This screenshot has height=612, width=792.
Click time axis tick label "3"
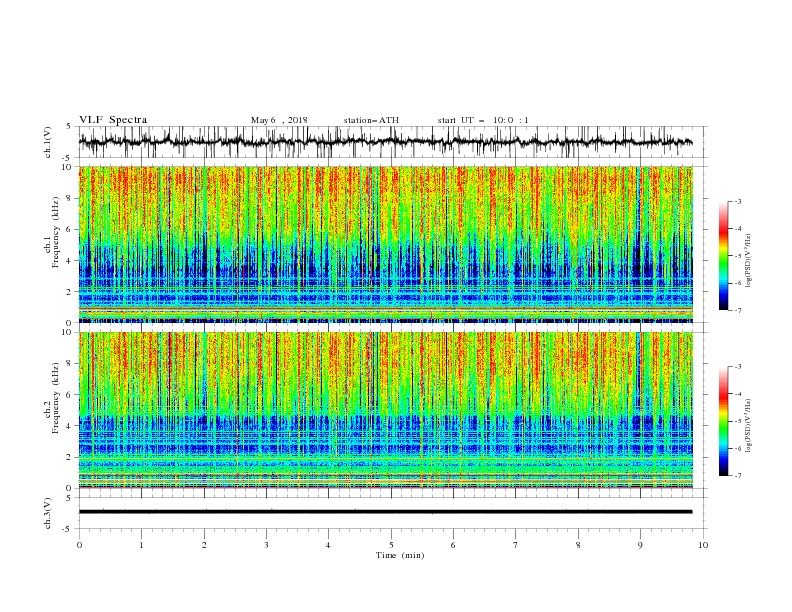pyautogui.click(x=266, y=545)
